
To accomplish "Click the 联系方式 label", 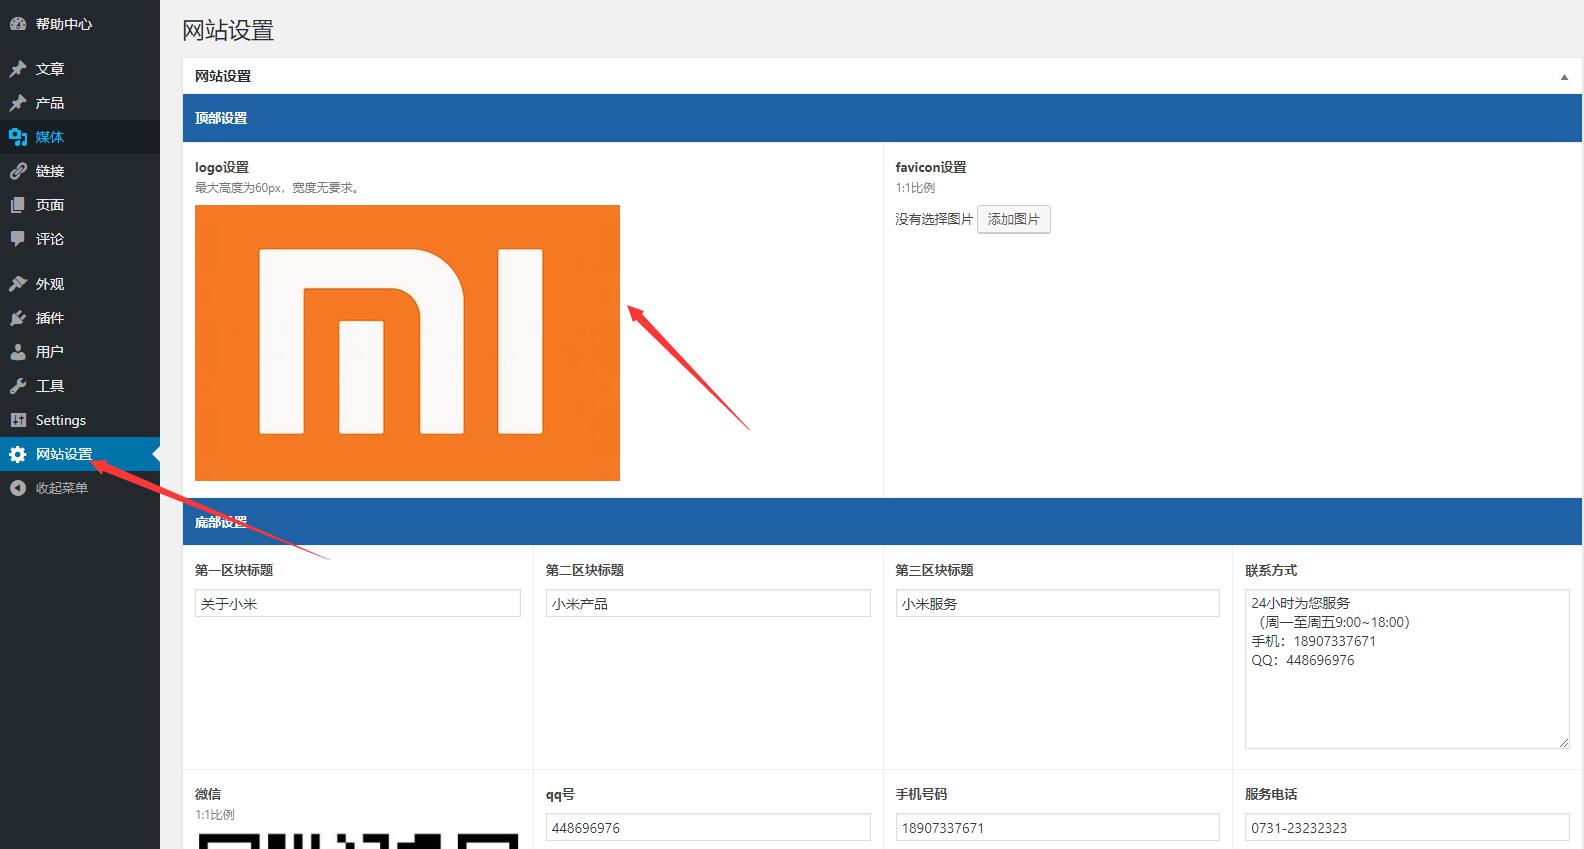I will coord(1271,570).
